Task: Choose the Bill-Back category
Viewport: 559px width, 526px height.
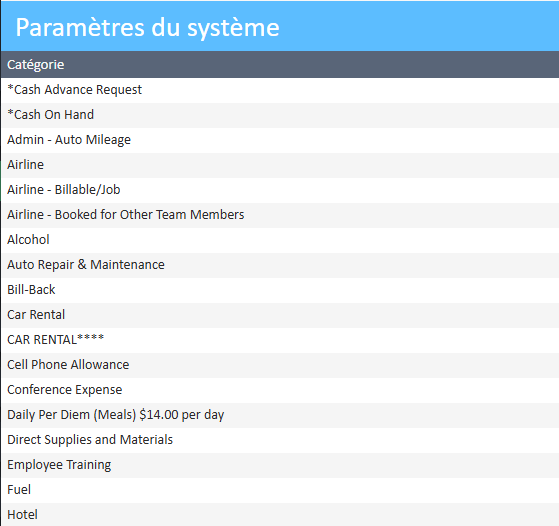Action: [280, 290]
